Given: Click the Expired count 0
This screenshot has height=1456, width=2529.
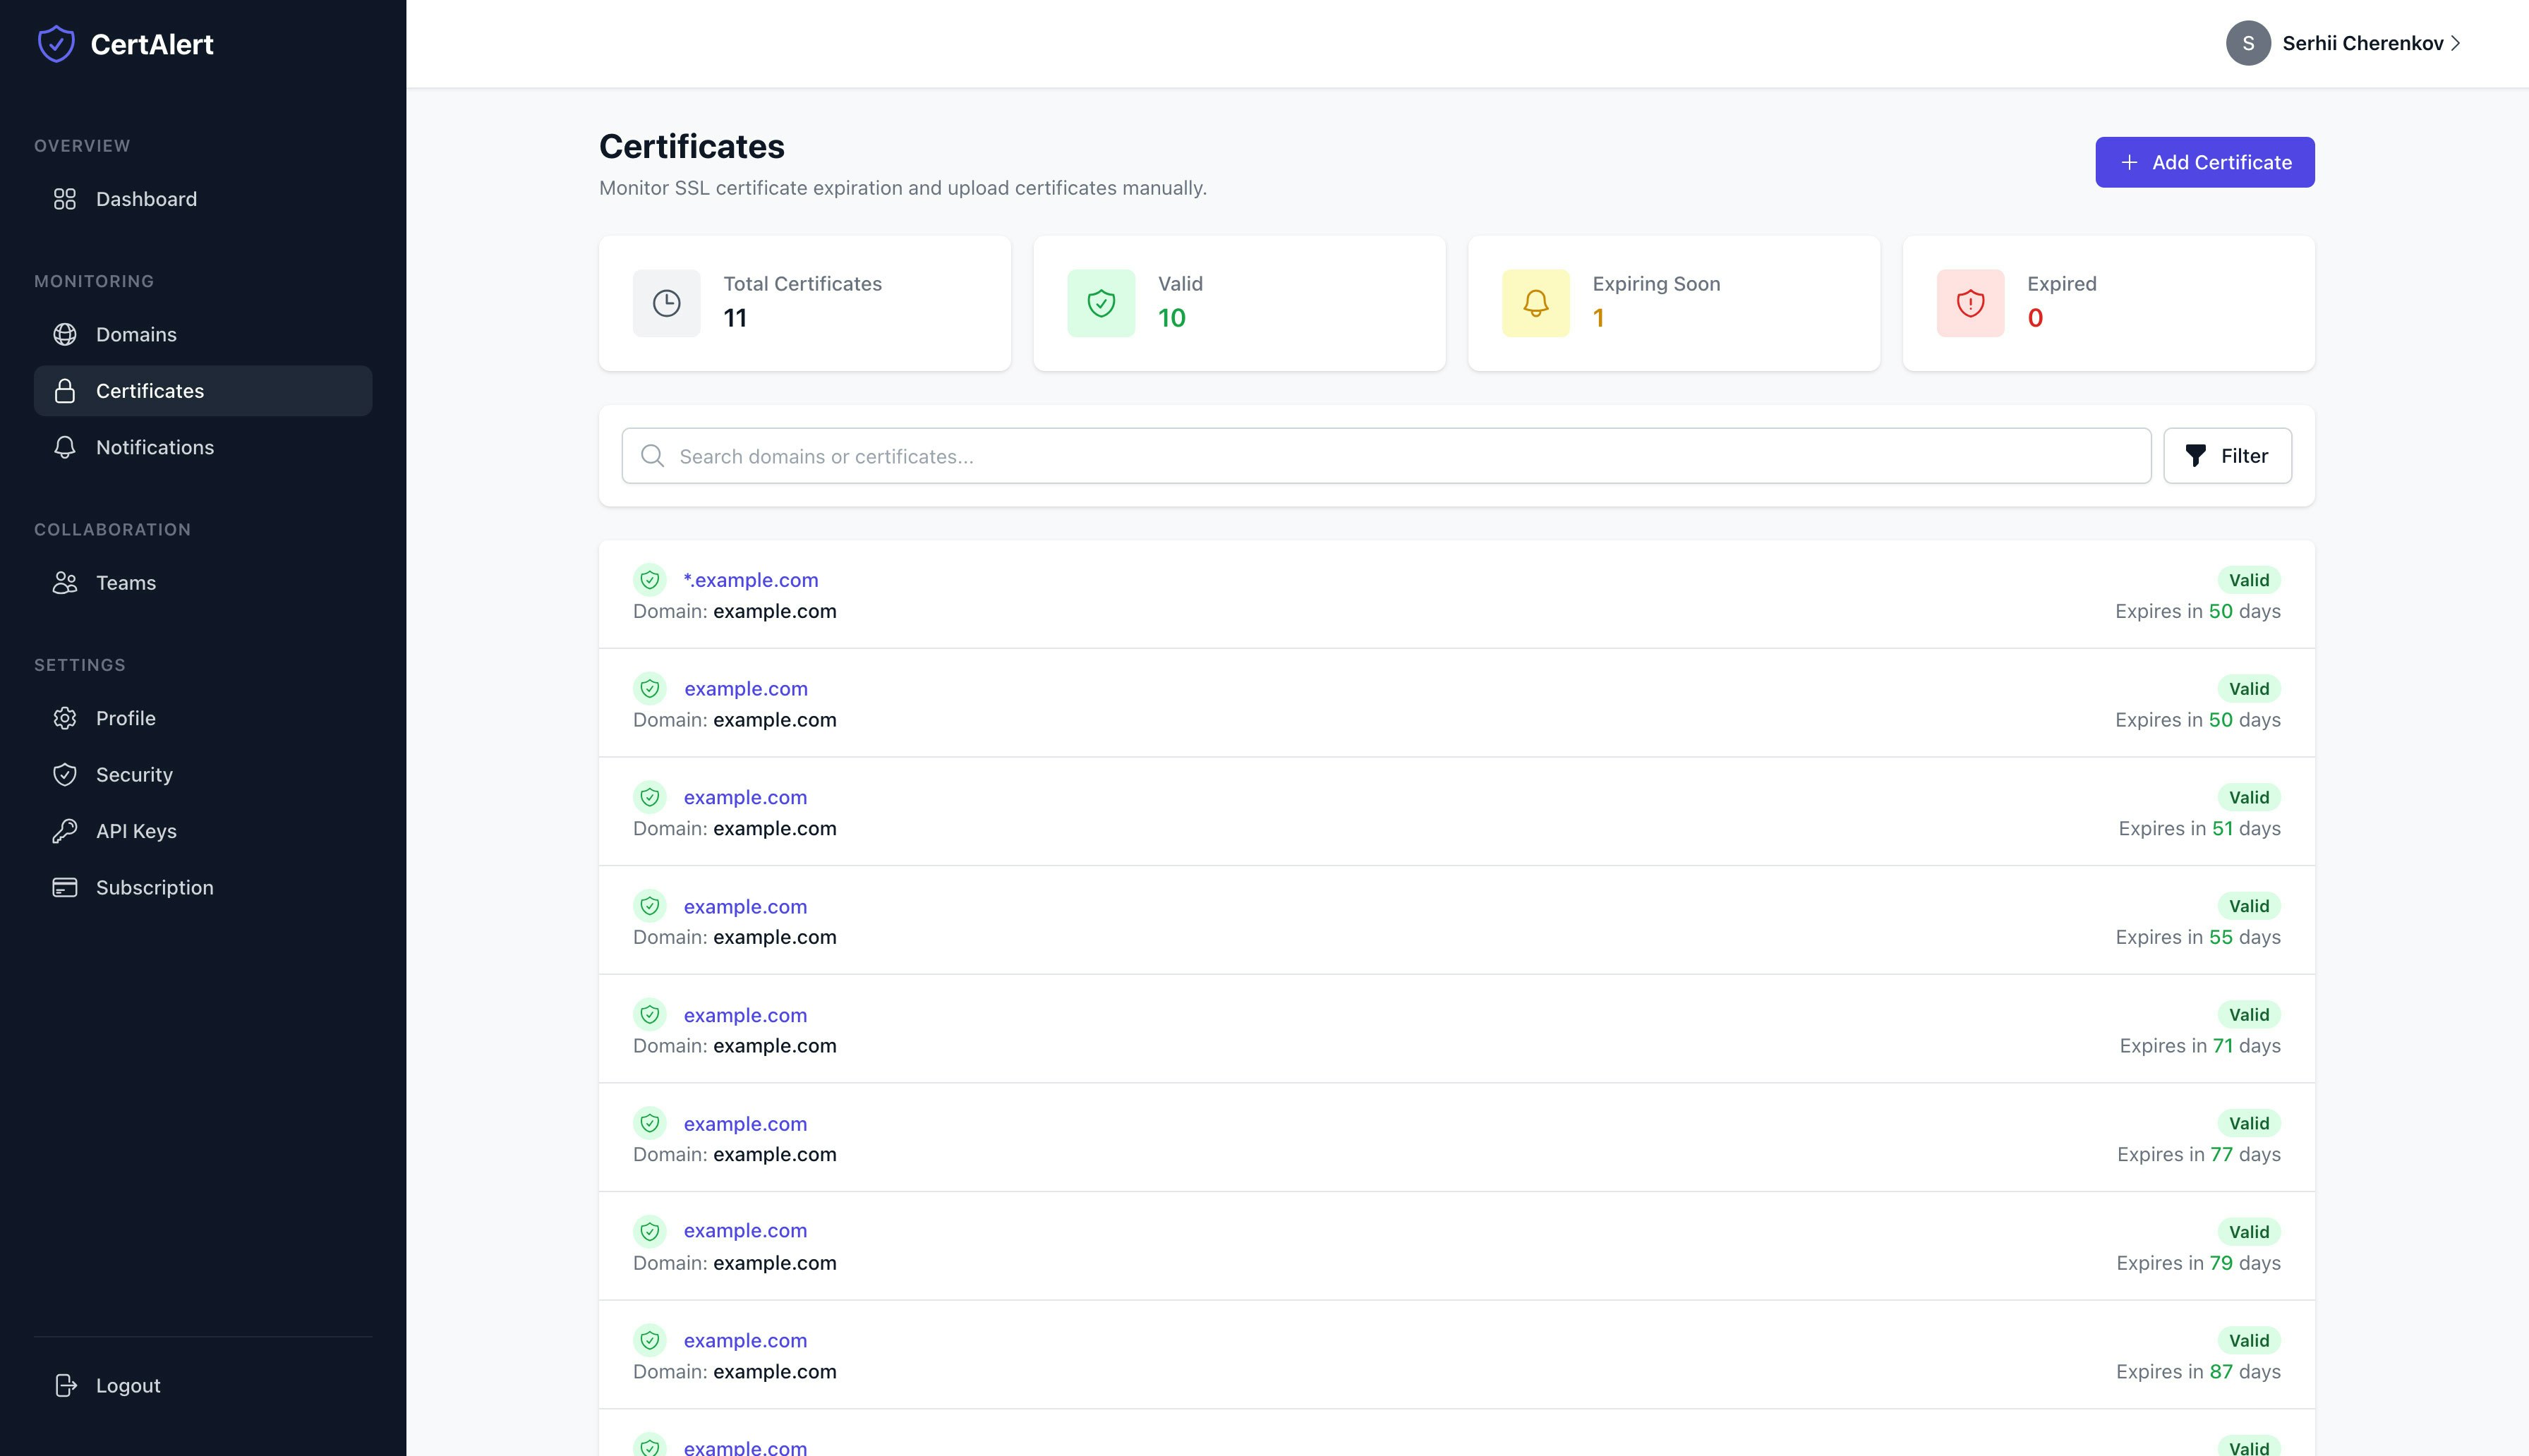Looking at the screenshot, I should click(x=2035, y=318).
